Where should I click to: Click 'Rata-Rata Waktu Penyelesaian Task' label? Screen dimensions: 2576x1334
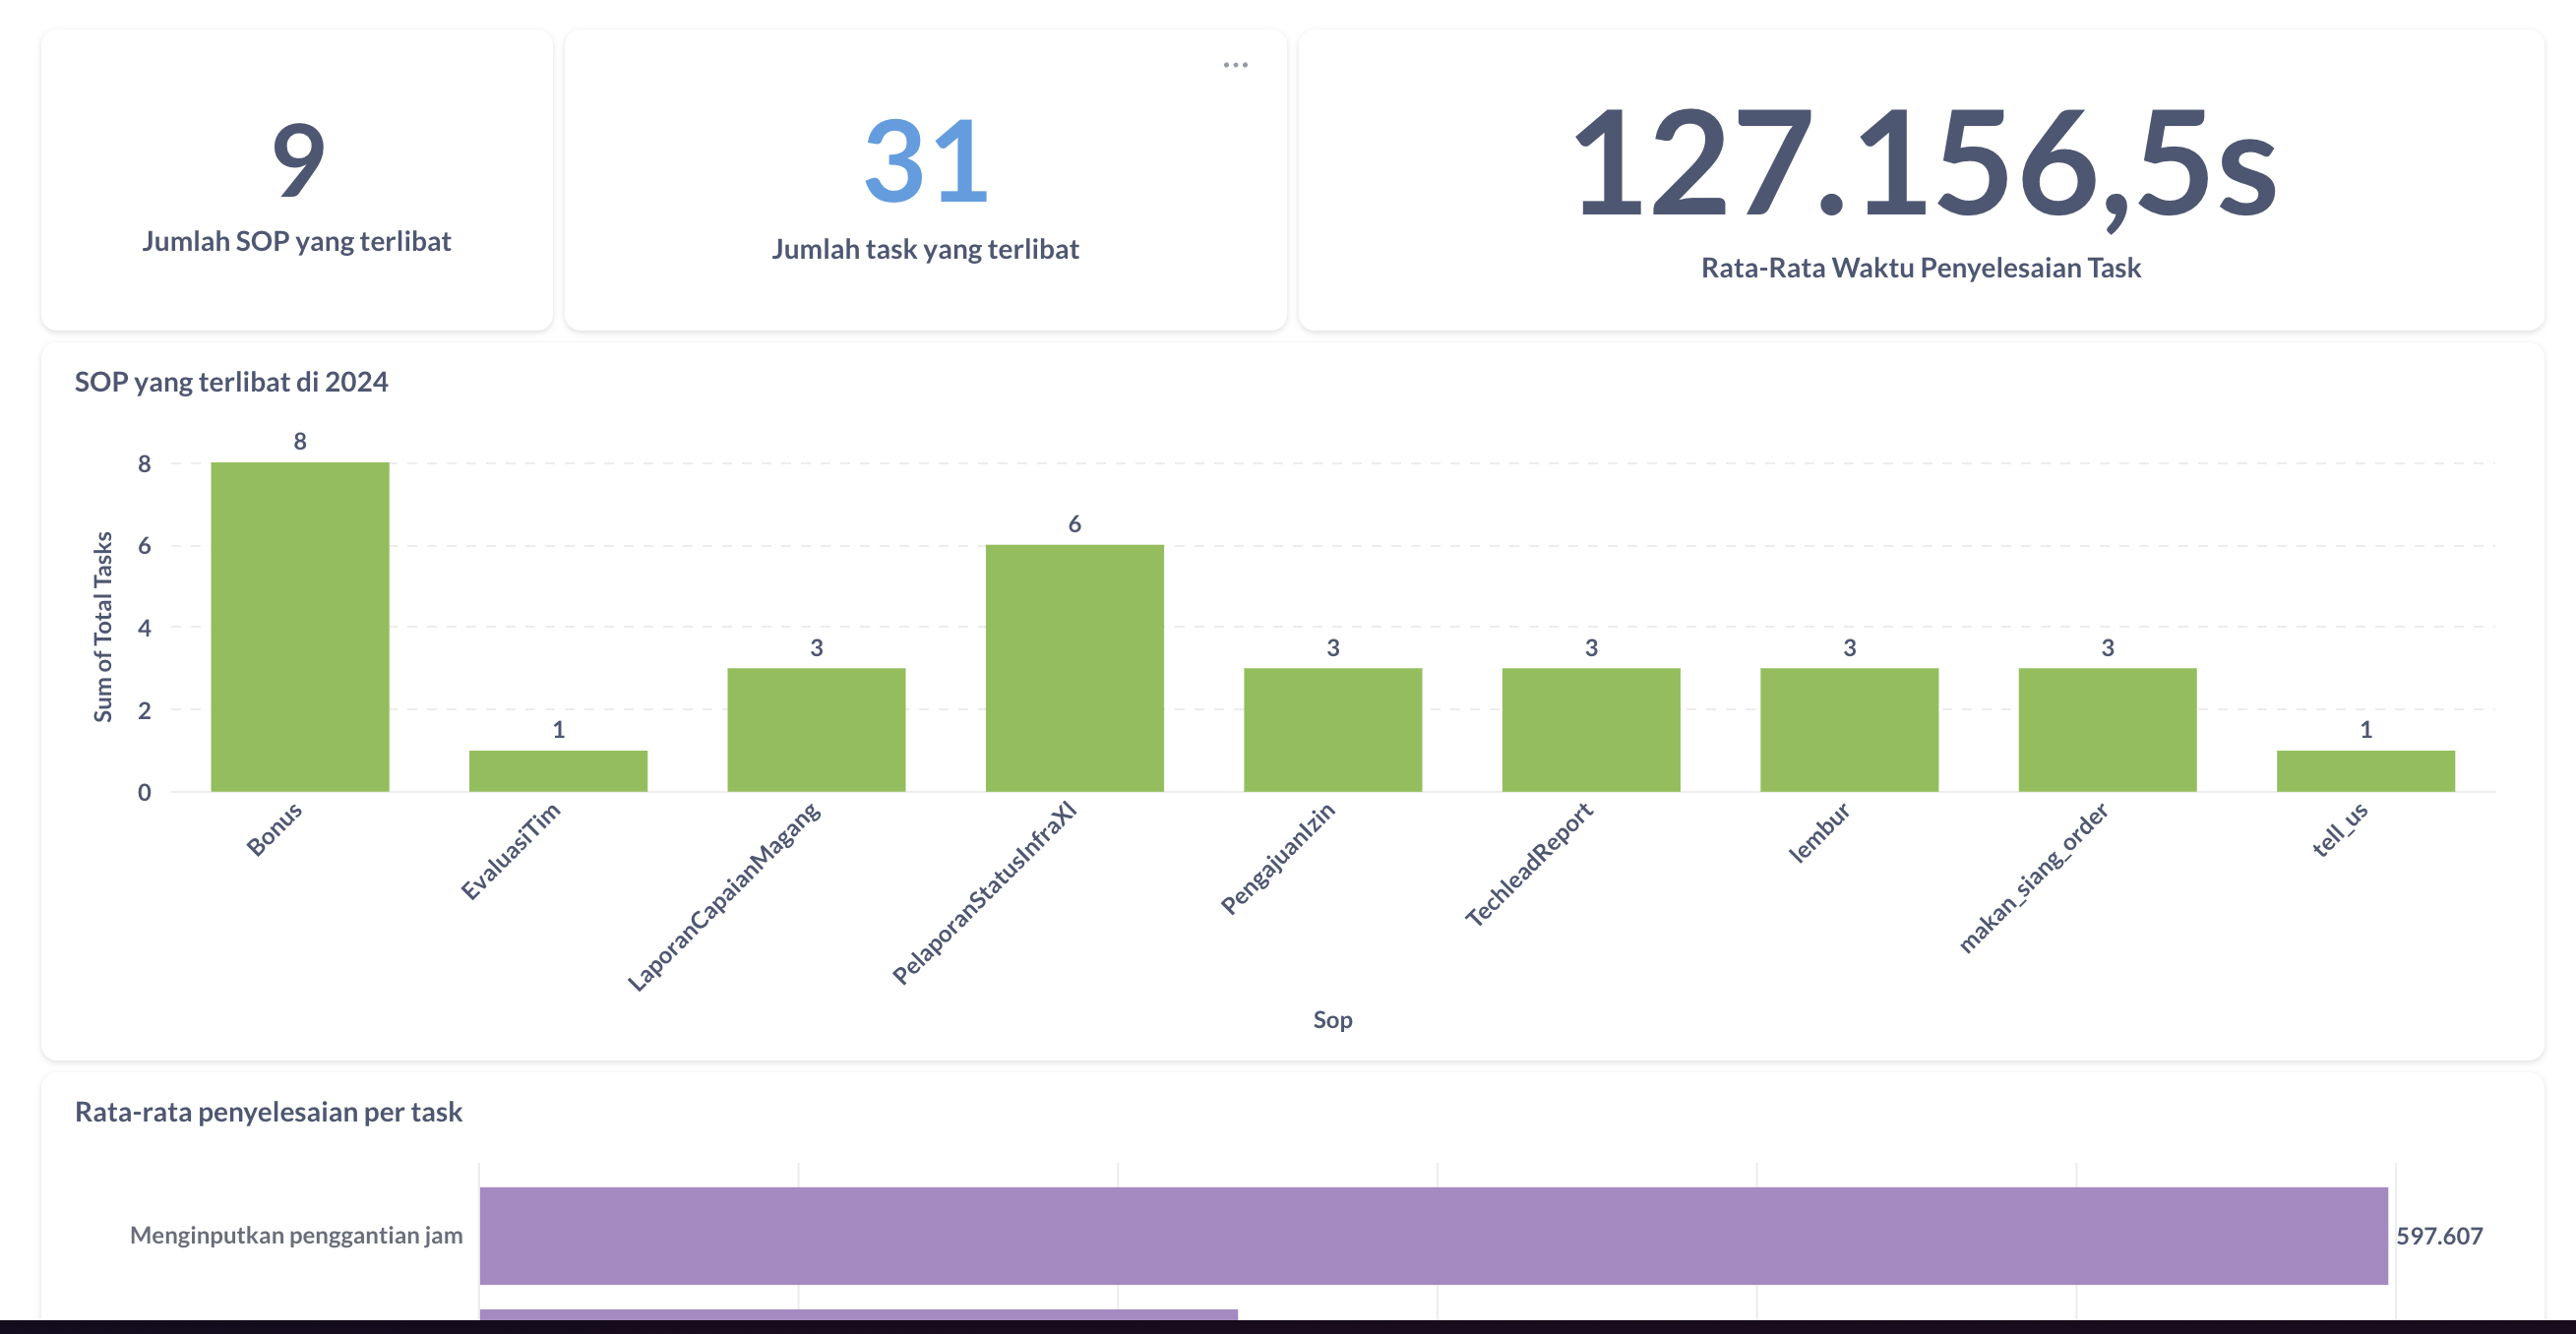click(1920, 268)
